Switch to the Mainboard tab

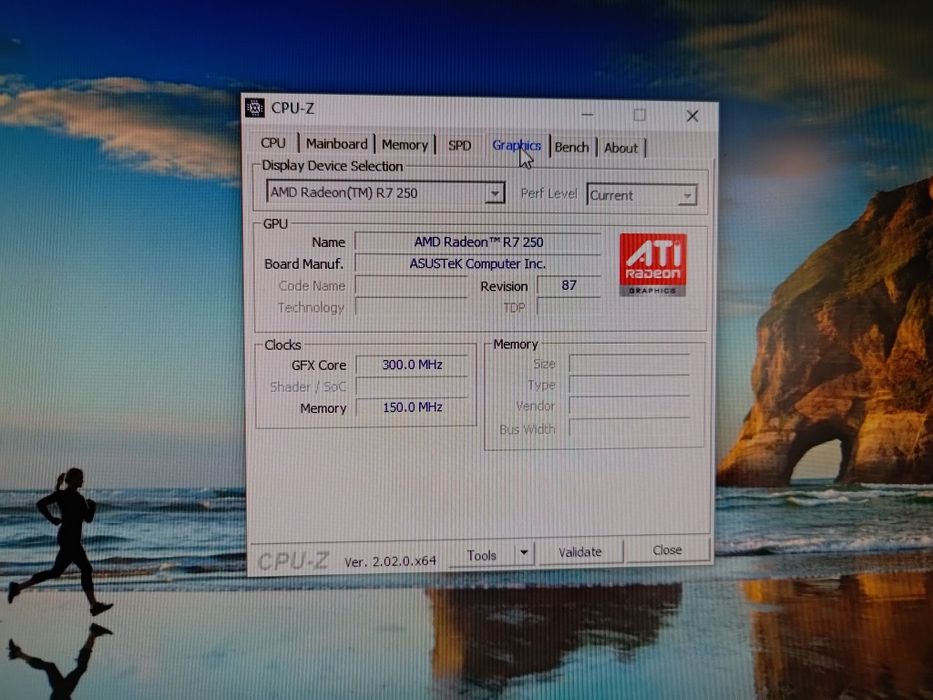(336, 144)
